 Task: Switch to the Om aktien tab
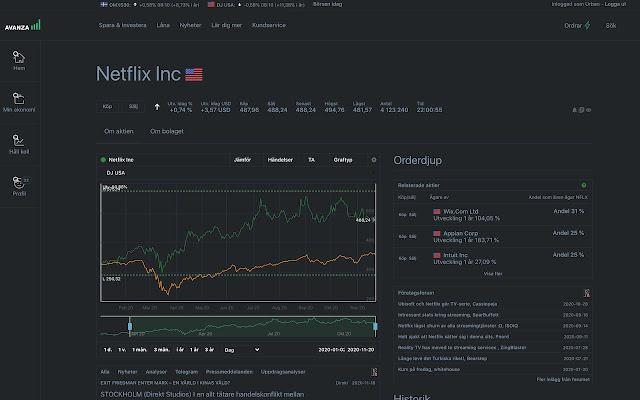[x=118, y=131]
